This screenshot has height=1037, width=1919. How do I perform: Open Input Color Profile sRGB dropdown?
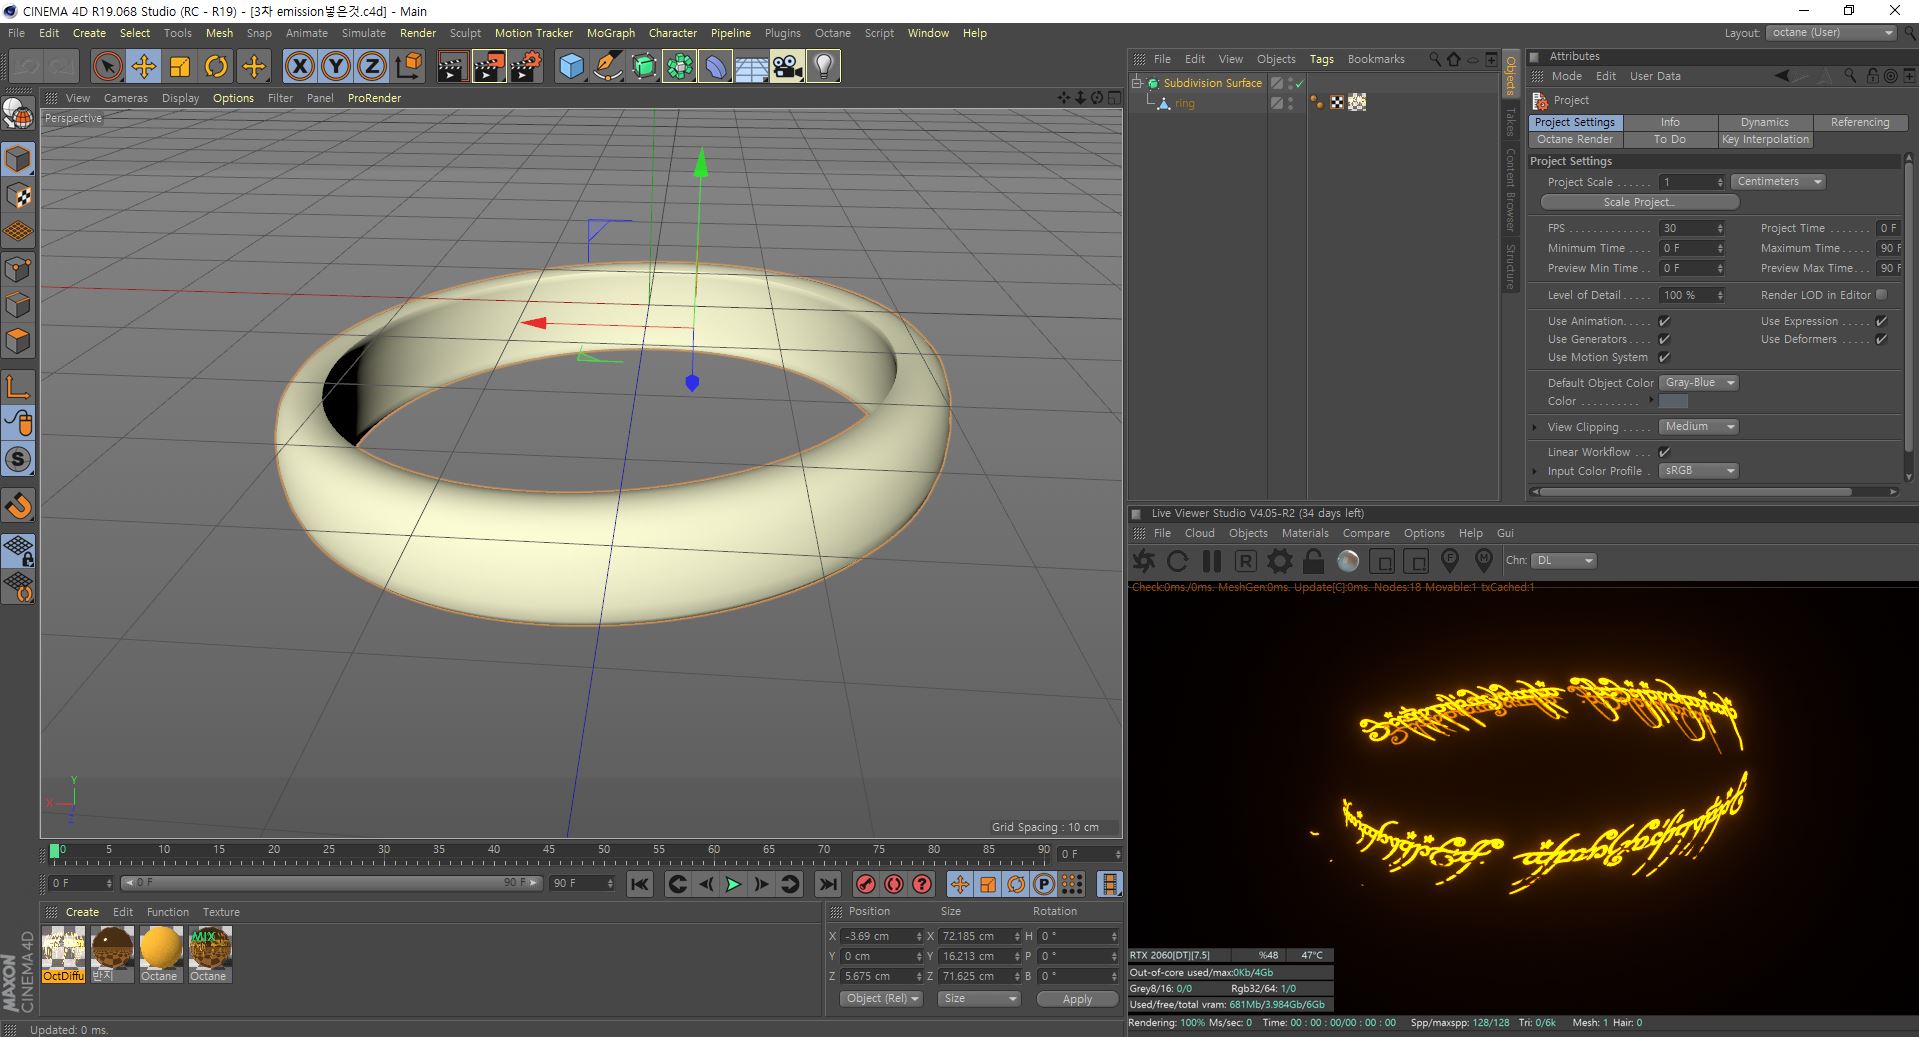coord(1698,471)
